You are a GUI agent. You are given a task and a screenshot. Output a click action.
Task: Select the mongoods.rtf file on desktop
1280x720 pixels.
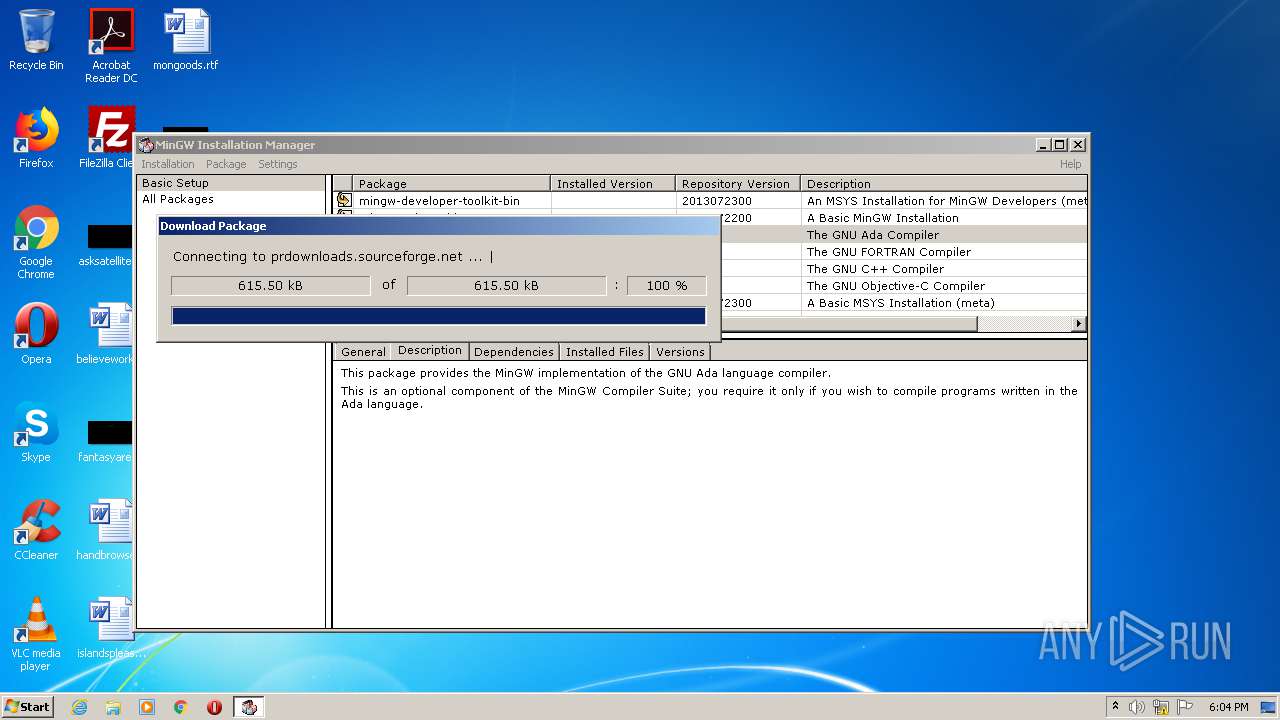(186, 40)
